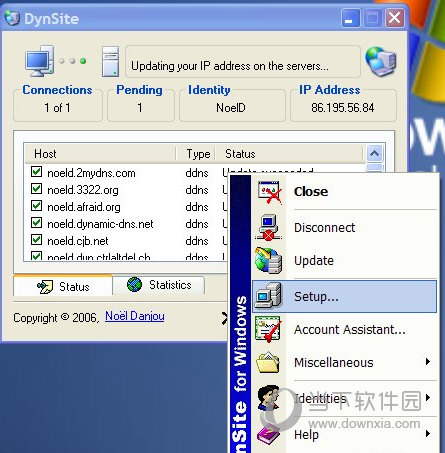Click the Close menu item icon
This screenshot has height=453, width=445.
tap(269, 192)
